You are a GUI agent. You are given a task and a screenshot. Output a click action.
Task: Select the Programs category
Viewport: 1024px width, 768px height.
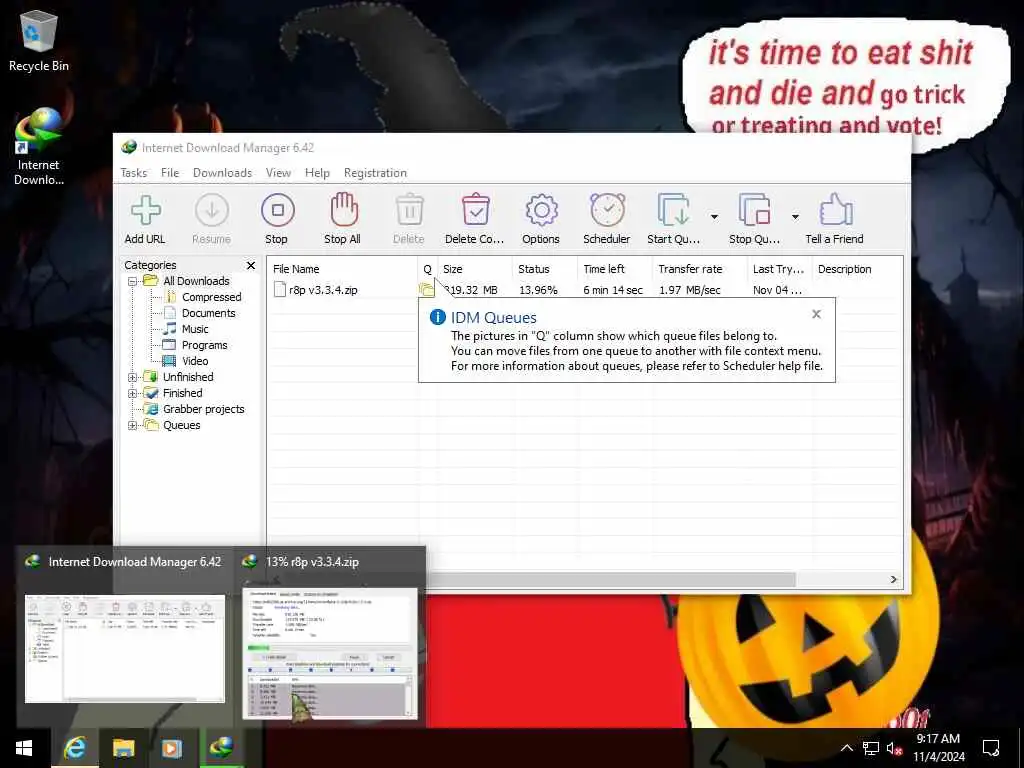point(204,345)
